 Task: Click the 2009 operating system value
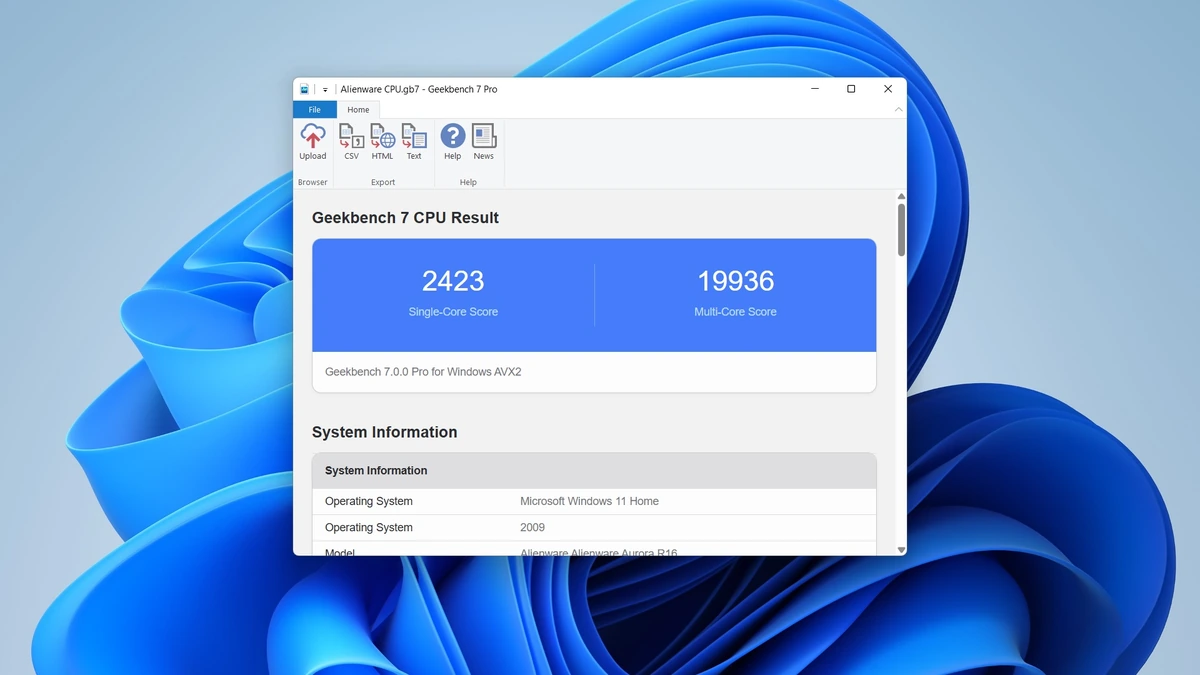tap(532, 527)
